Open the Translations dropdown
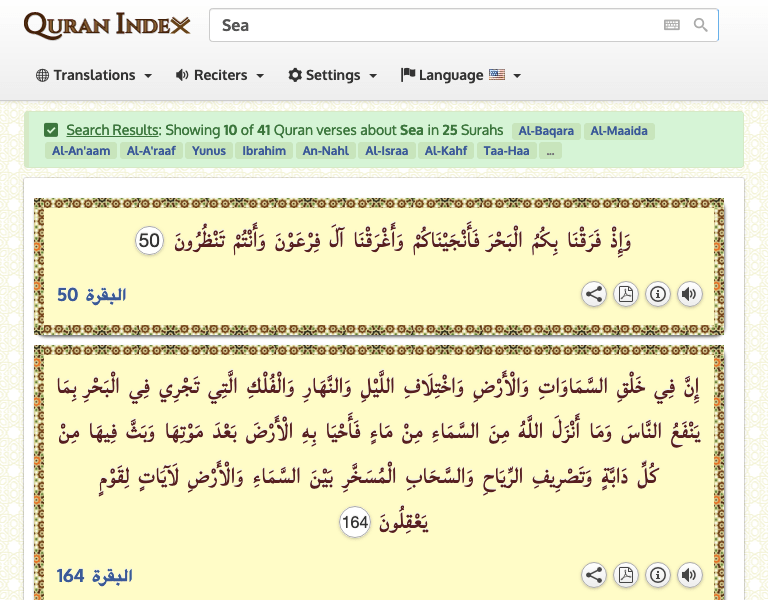The image size is (768, 600). [x=94, y=75]
